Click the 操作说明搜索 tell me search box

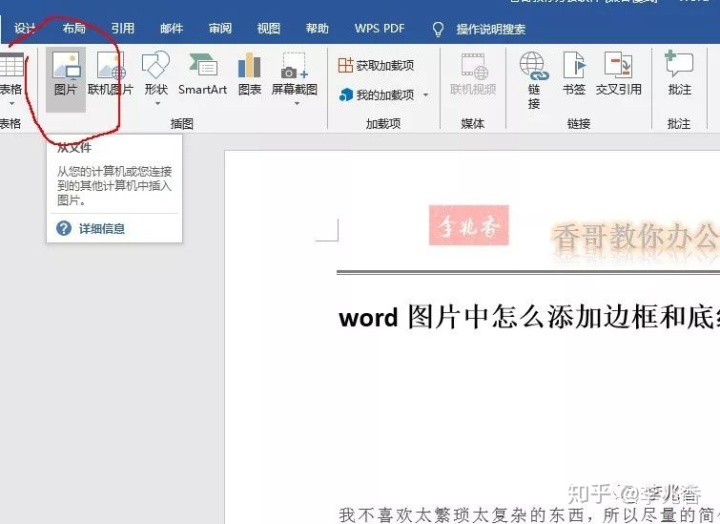click(x=490, y=29)
